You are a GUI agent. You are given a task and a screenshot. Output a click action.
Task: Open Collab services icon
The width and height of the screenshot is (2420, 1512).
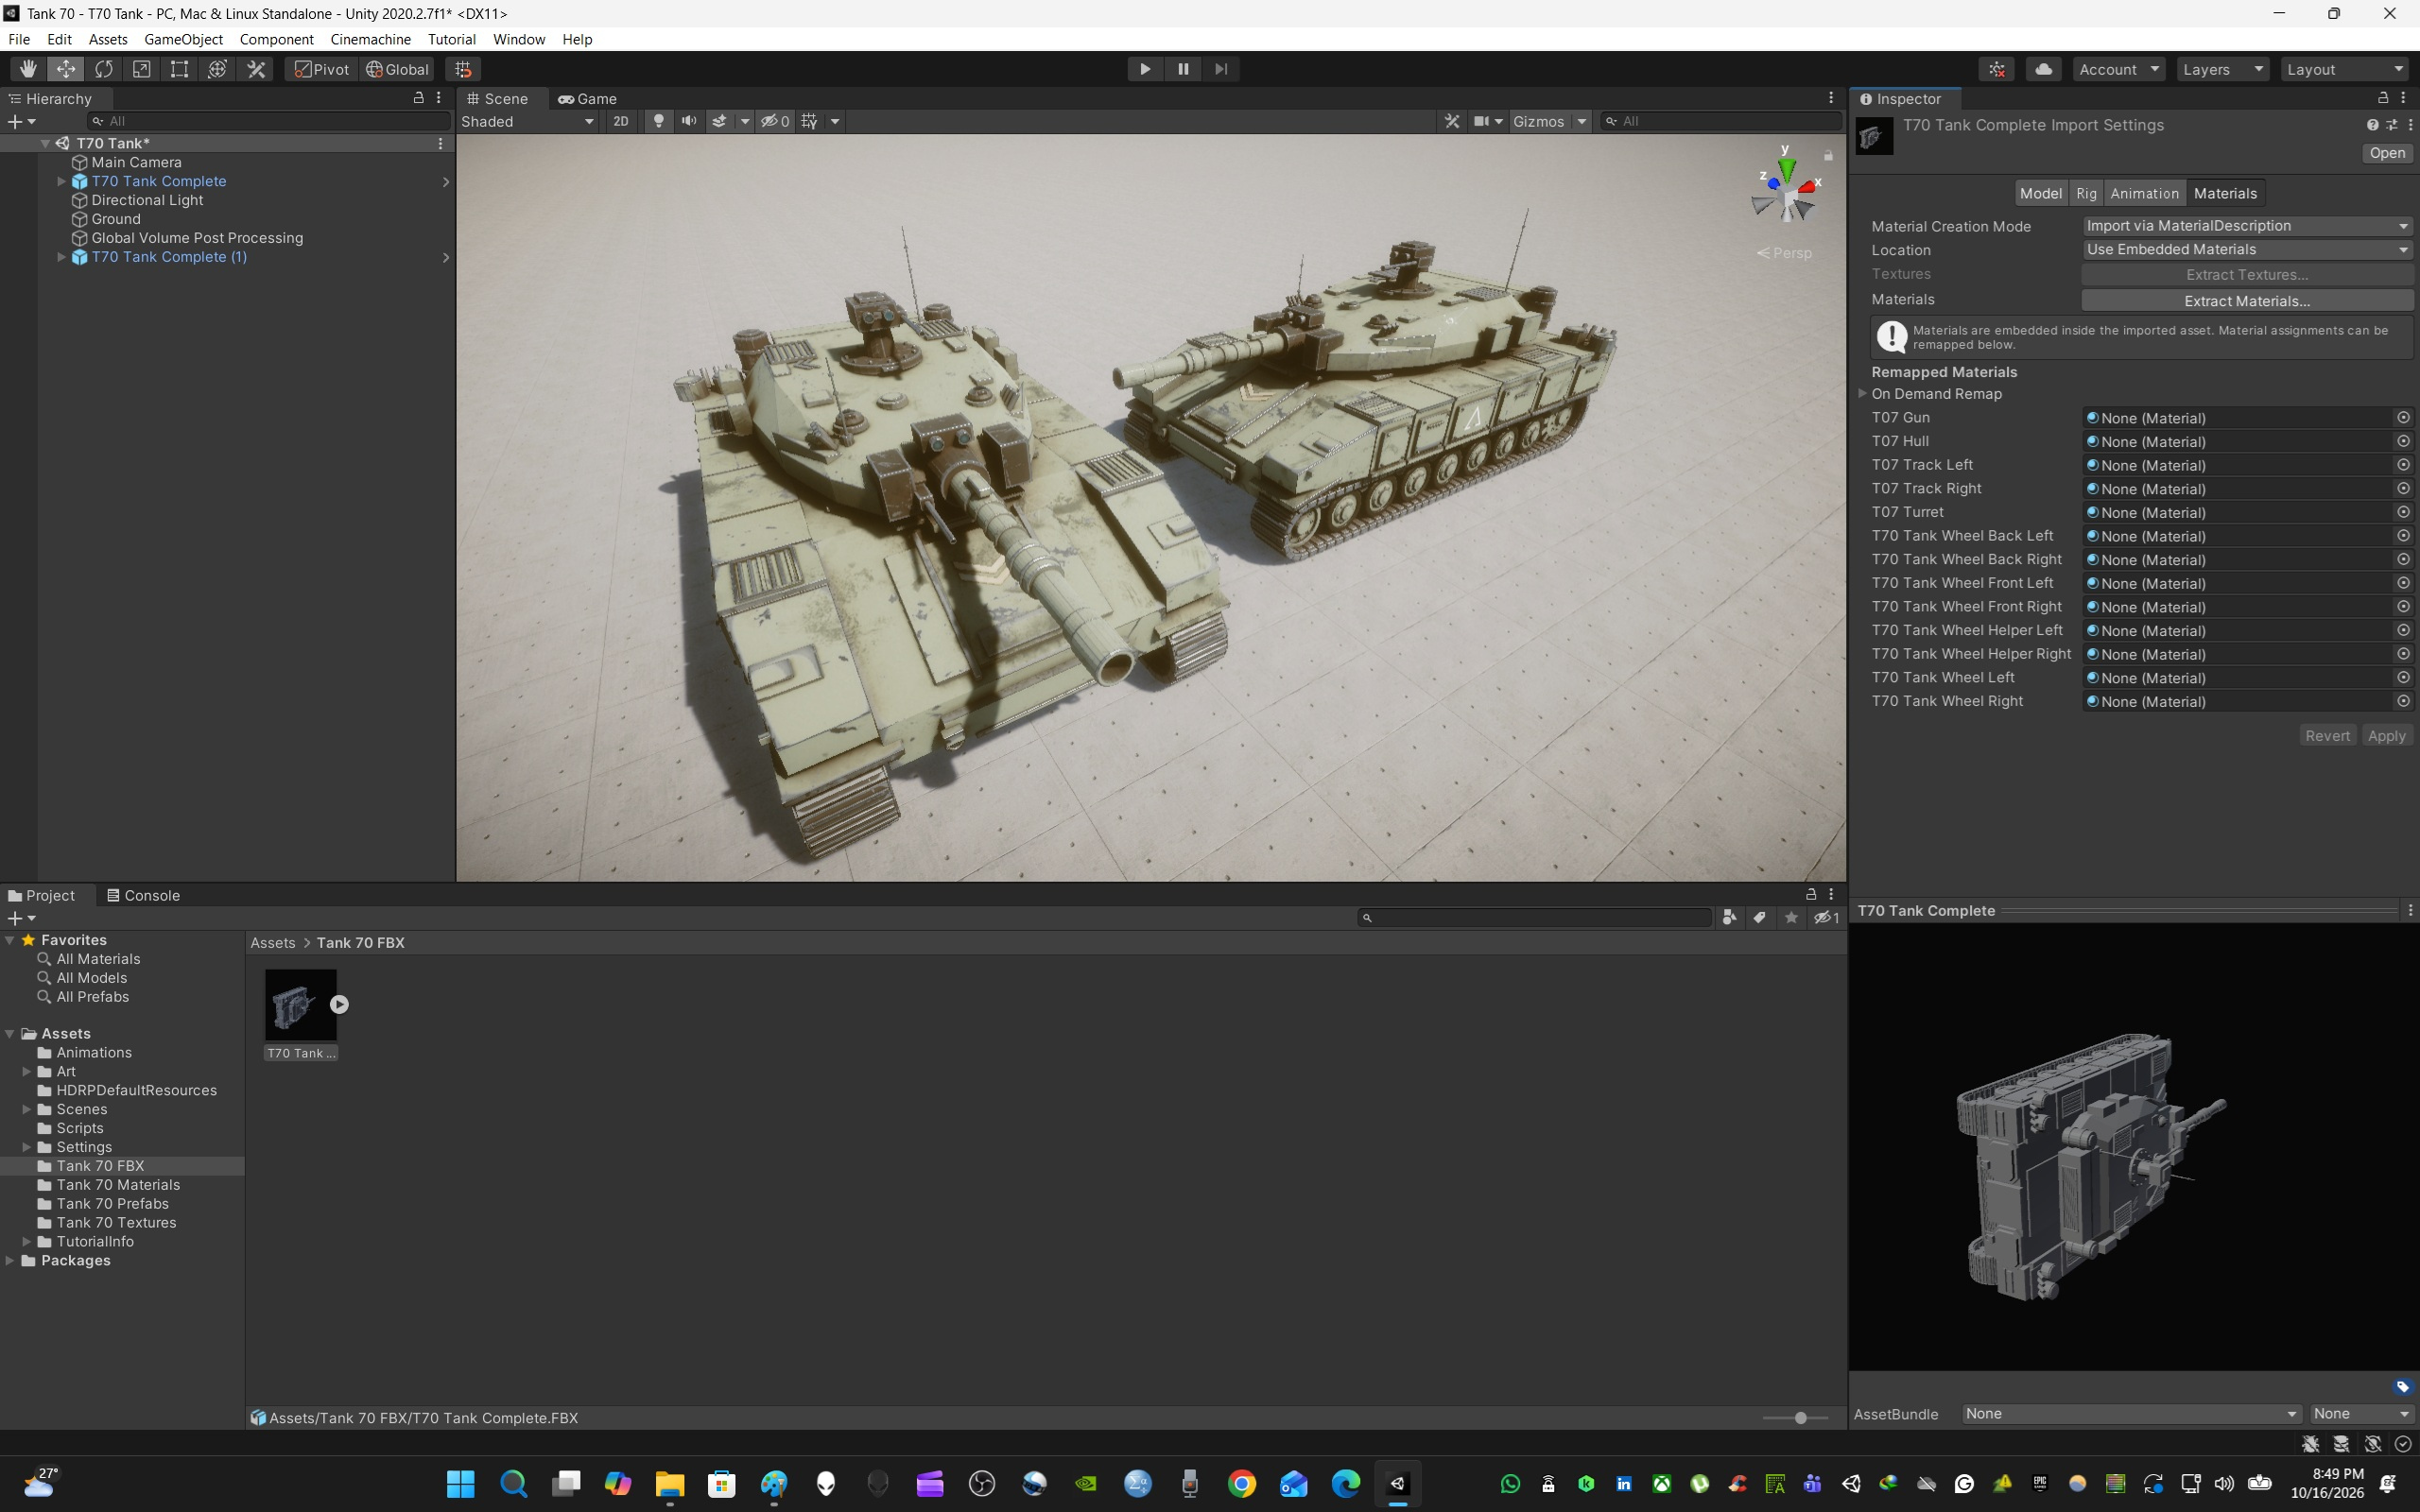(1997, 69)
